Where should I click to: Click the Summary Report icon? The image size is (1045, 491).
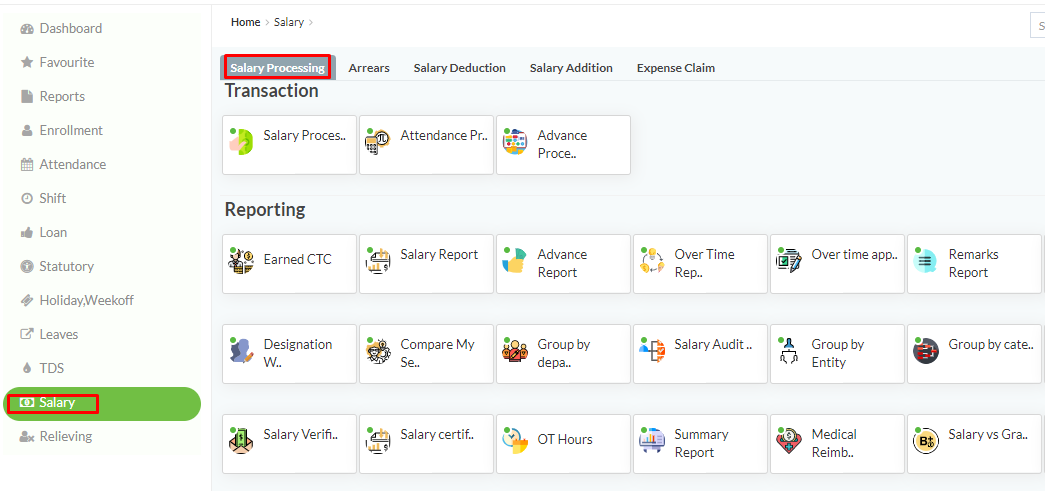pyautogui.click(x=652, y=440)
